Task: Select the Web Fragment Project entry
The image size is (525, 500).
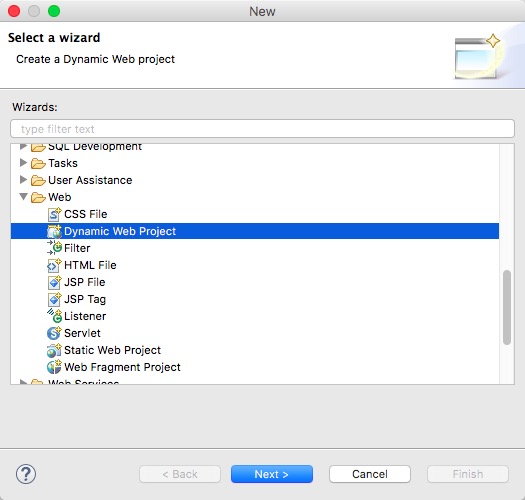Action: pos(122,367)
